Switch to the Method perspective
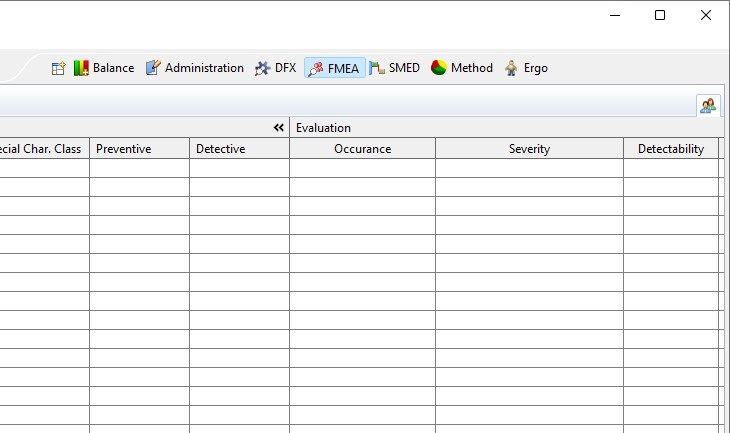The width and height of the screenshot is (730, 433). 462,68
